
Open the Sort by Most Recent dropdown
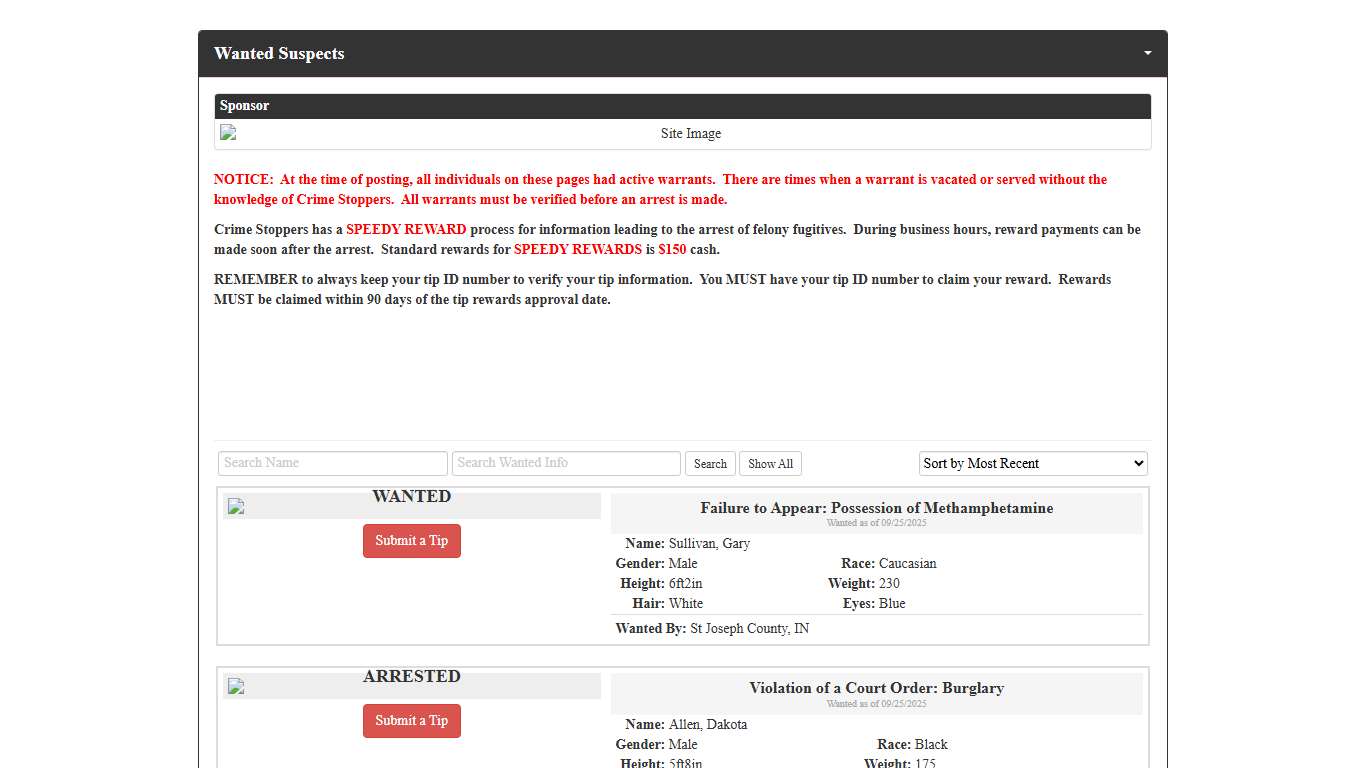click(x=1032, y=463)
